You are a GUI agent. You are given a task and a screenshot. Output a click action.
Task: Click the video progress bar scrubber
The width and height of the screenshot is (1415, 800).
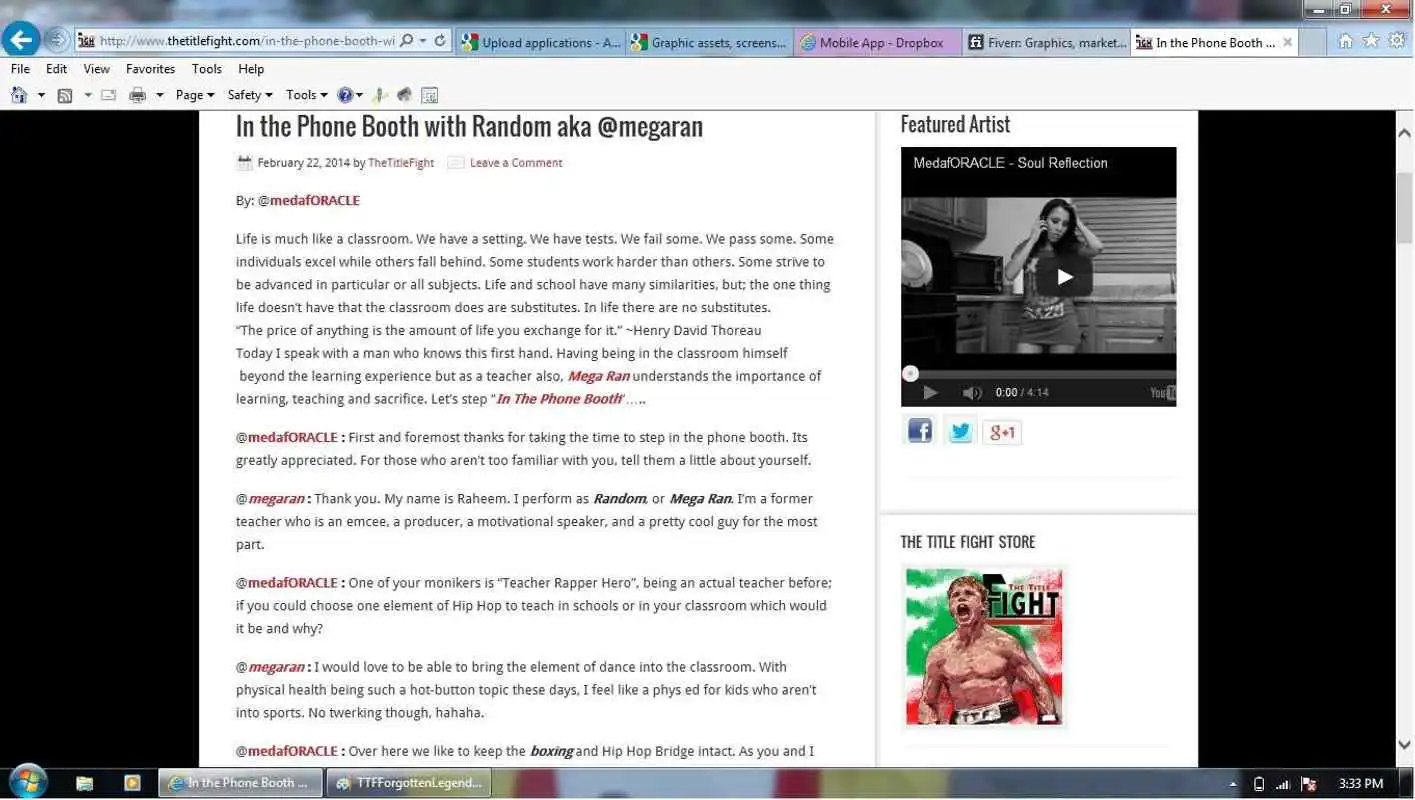pyautogui.click(x=910, y=374)
